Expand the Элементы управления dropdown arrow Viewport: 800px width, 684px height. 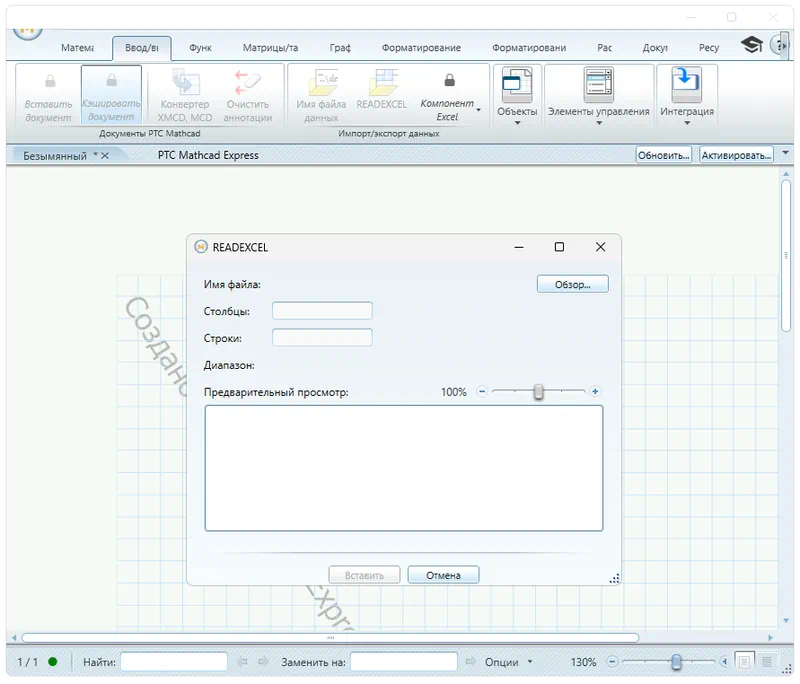pos(599,123)
